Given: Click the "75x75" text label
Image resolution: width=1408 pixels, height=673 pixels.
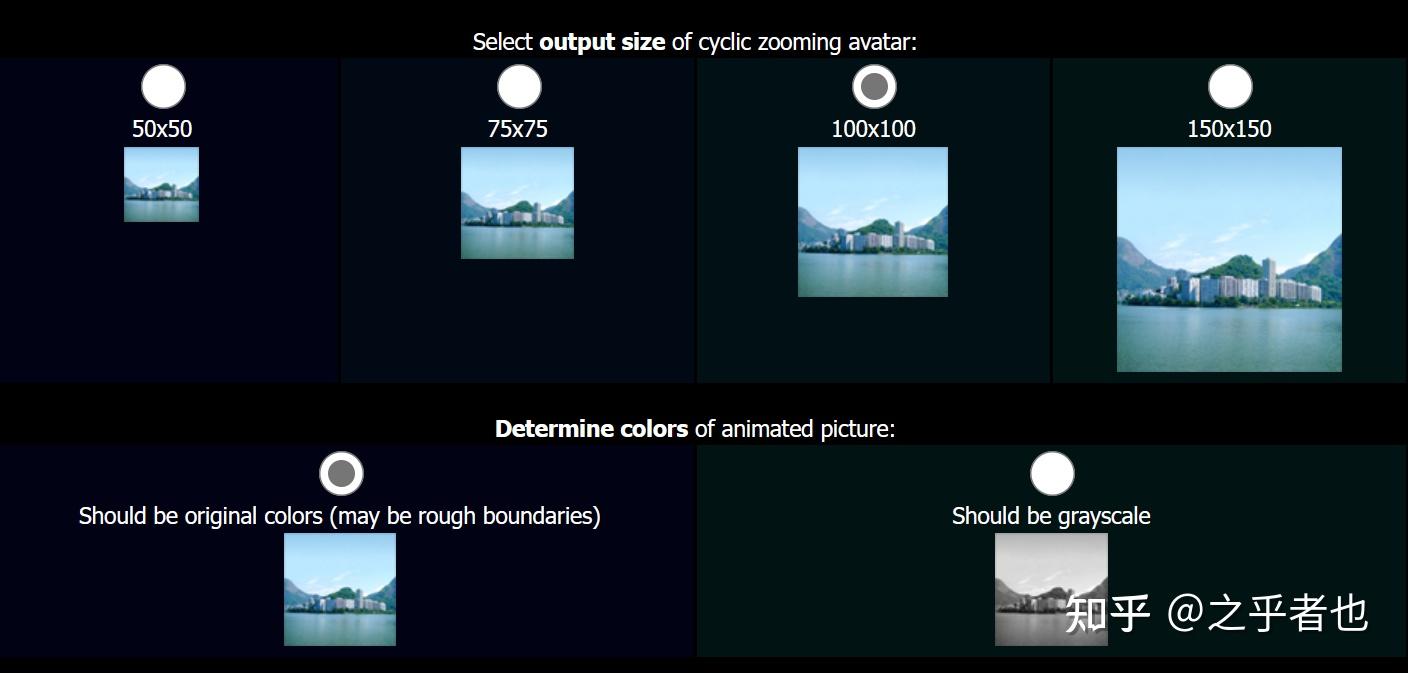Looking at the screenshot, I should (518, 129).
